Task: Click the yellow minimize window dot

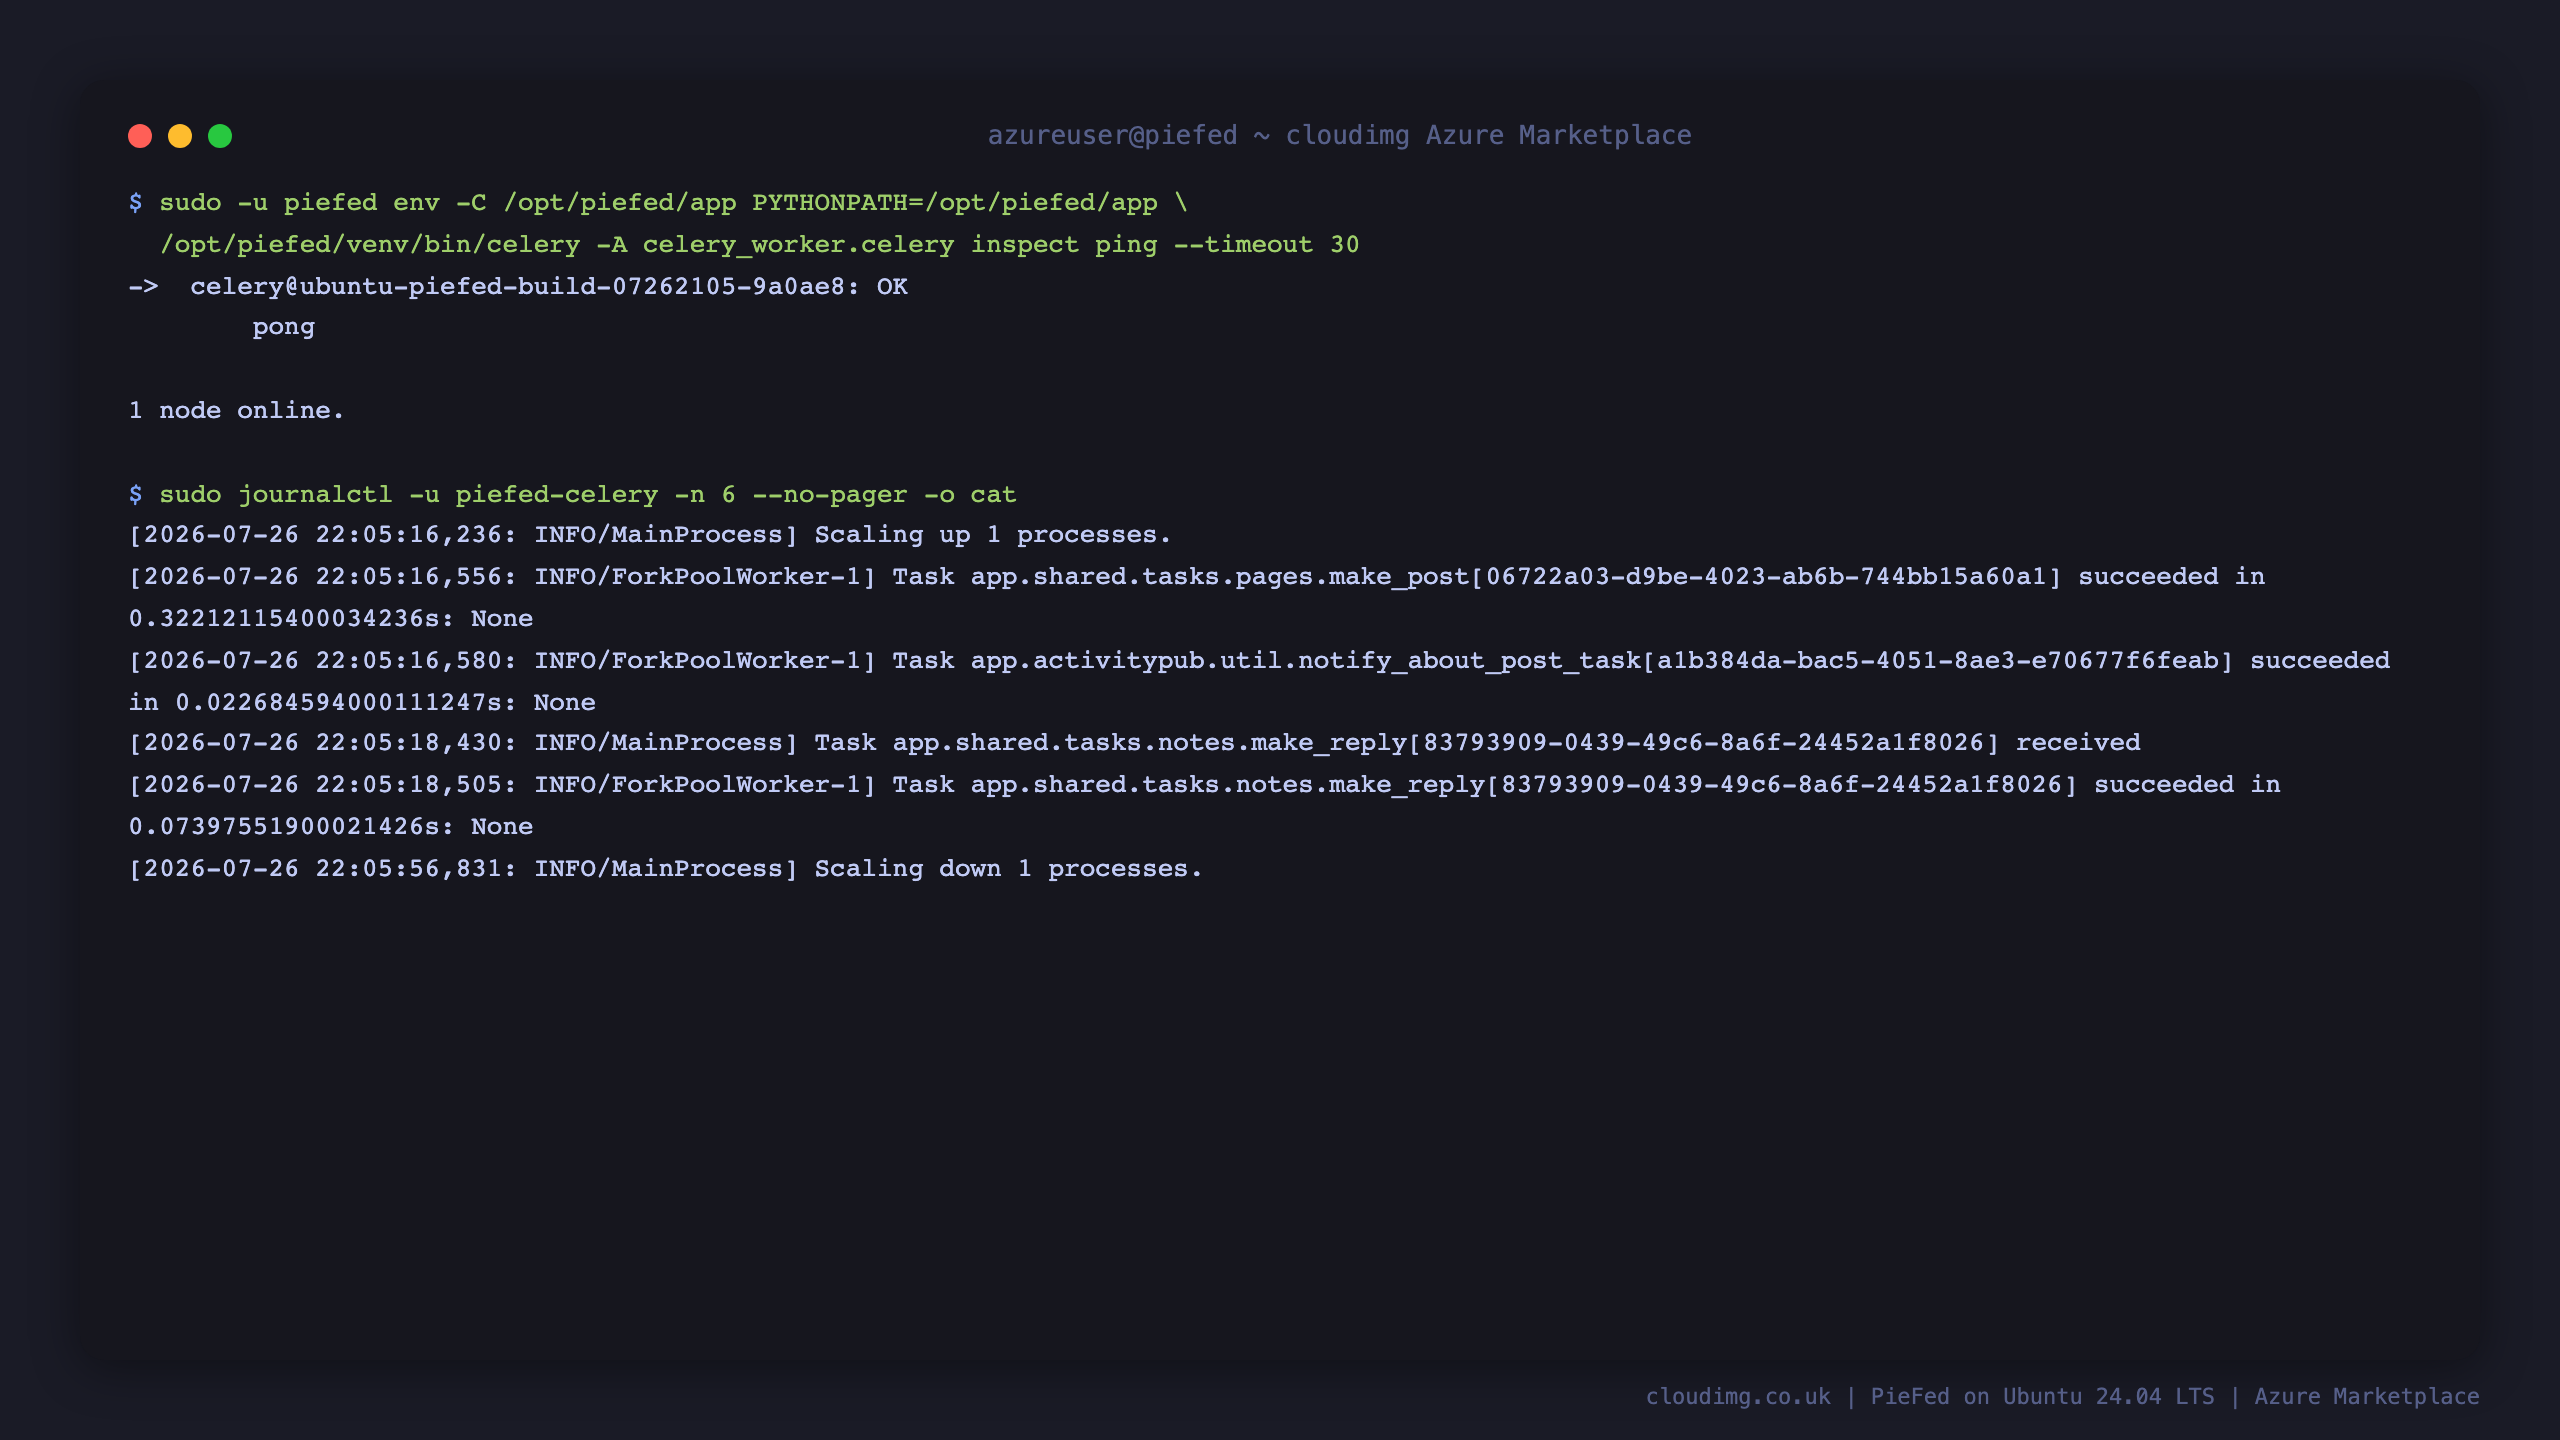Action: click(x=180, y=136)
